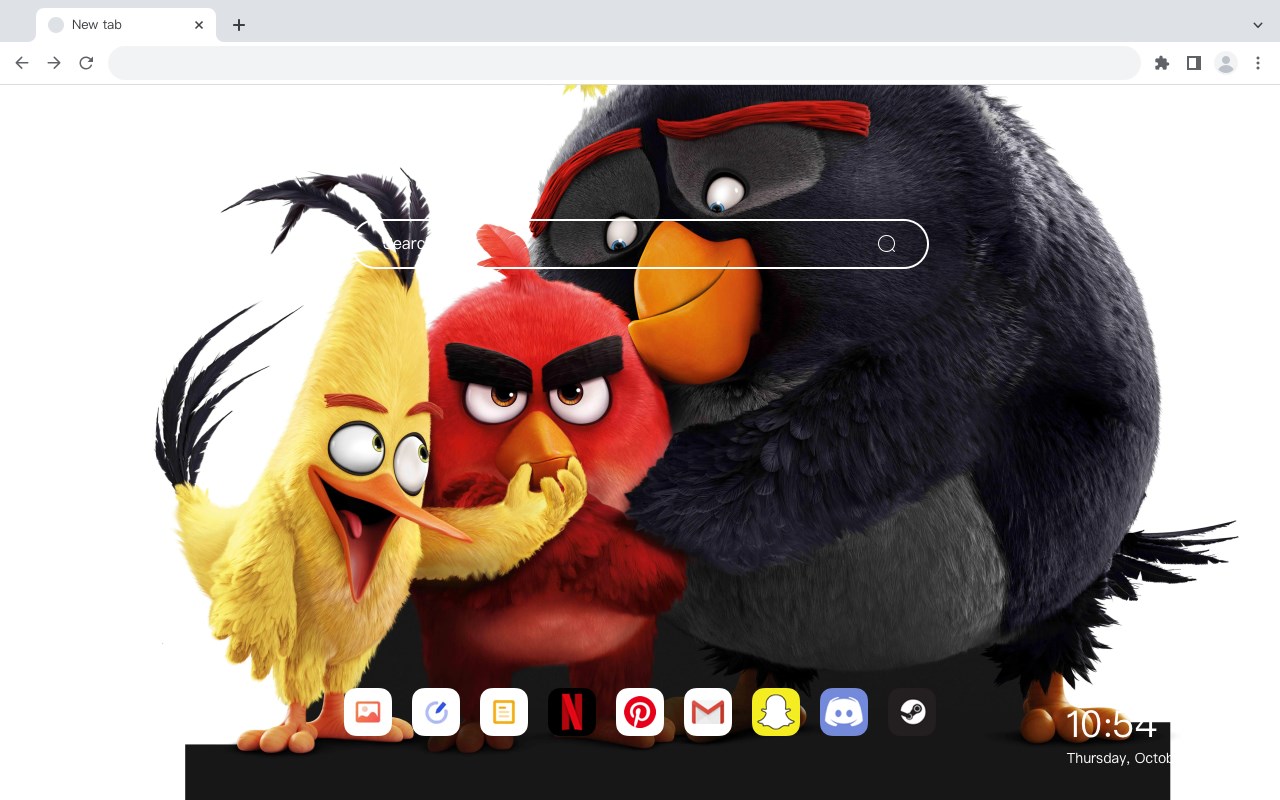This screenshot has width=1280, height=800.
Task: Open the Gmail shortcut
Action: [x=708, y=712]
